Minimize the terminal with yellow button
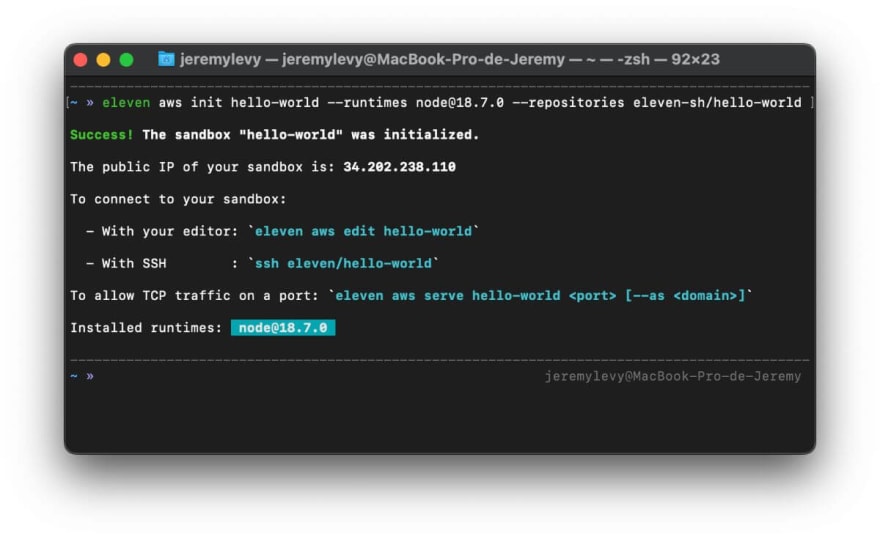Image resolution: width=880 pixels, height=539 pixels. pos(104,60)
